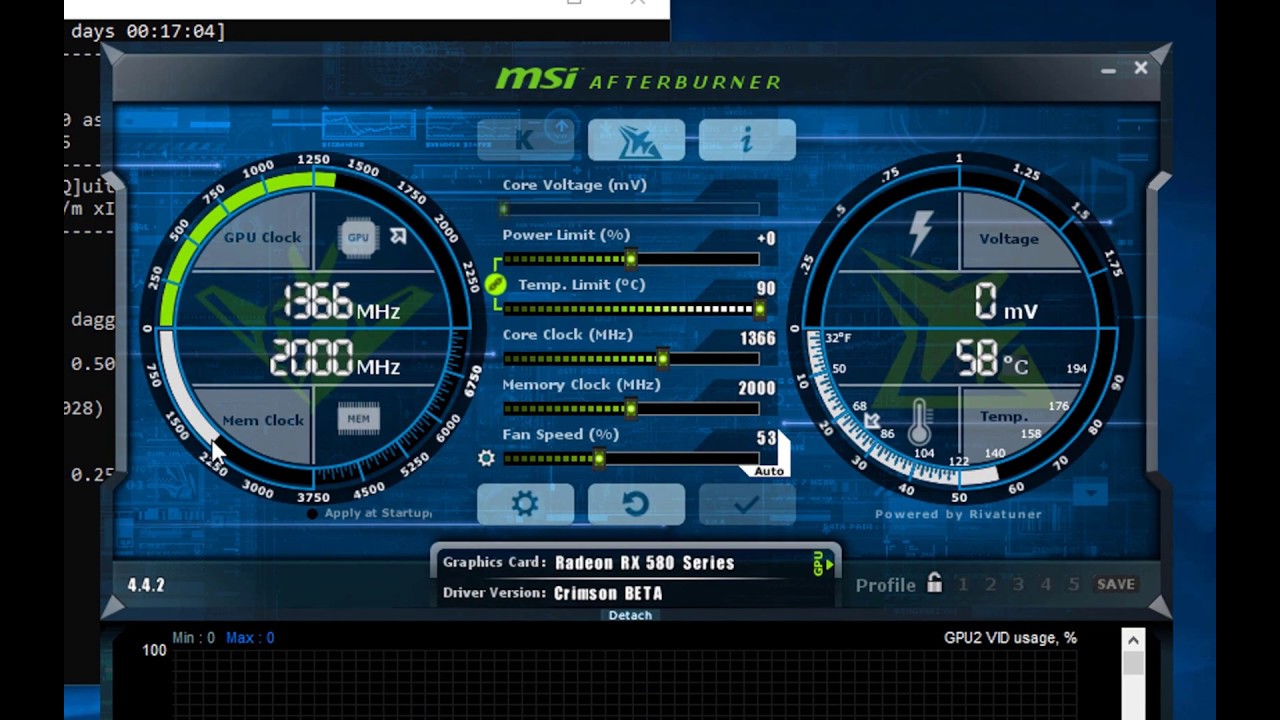This screenshot has height=720, width=1280.
Task: Click the graph Min : 0 label
Action: click(x=194, y=638)
